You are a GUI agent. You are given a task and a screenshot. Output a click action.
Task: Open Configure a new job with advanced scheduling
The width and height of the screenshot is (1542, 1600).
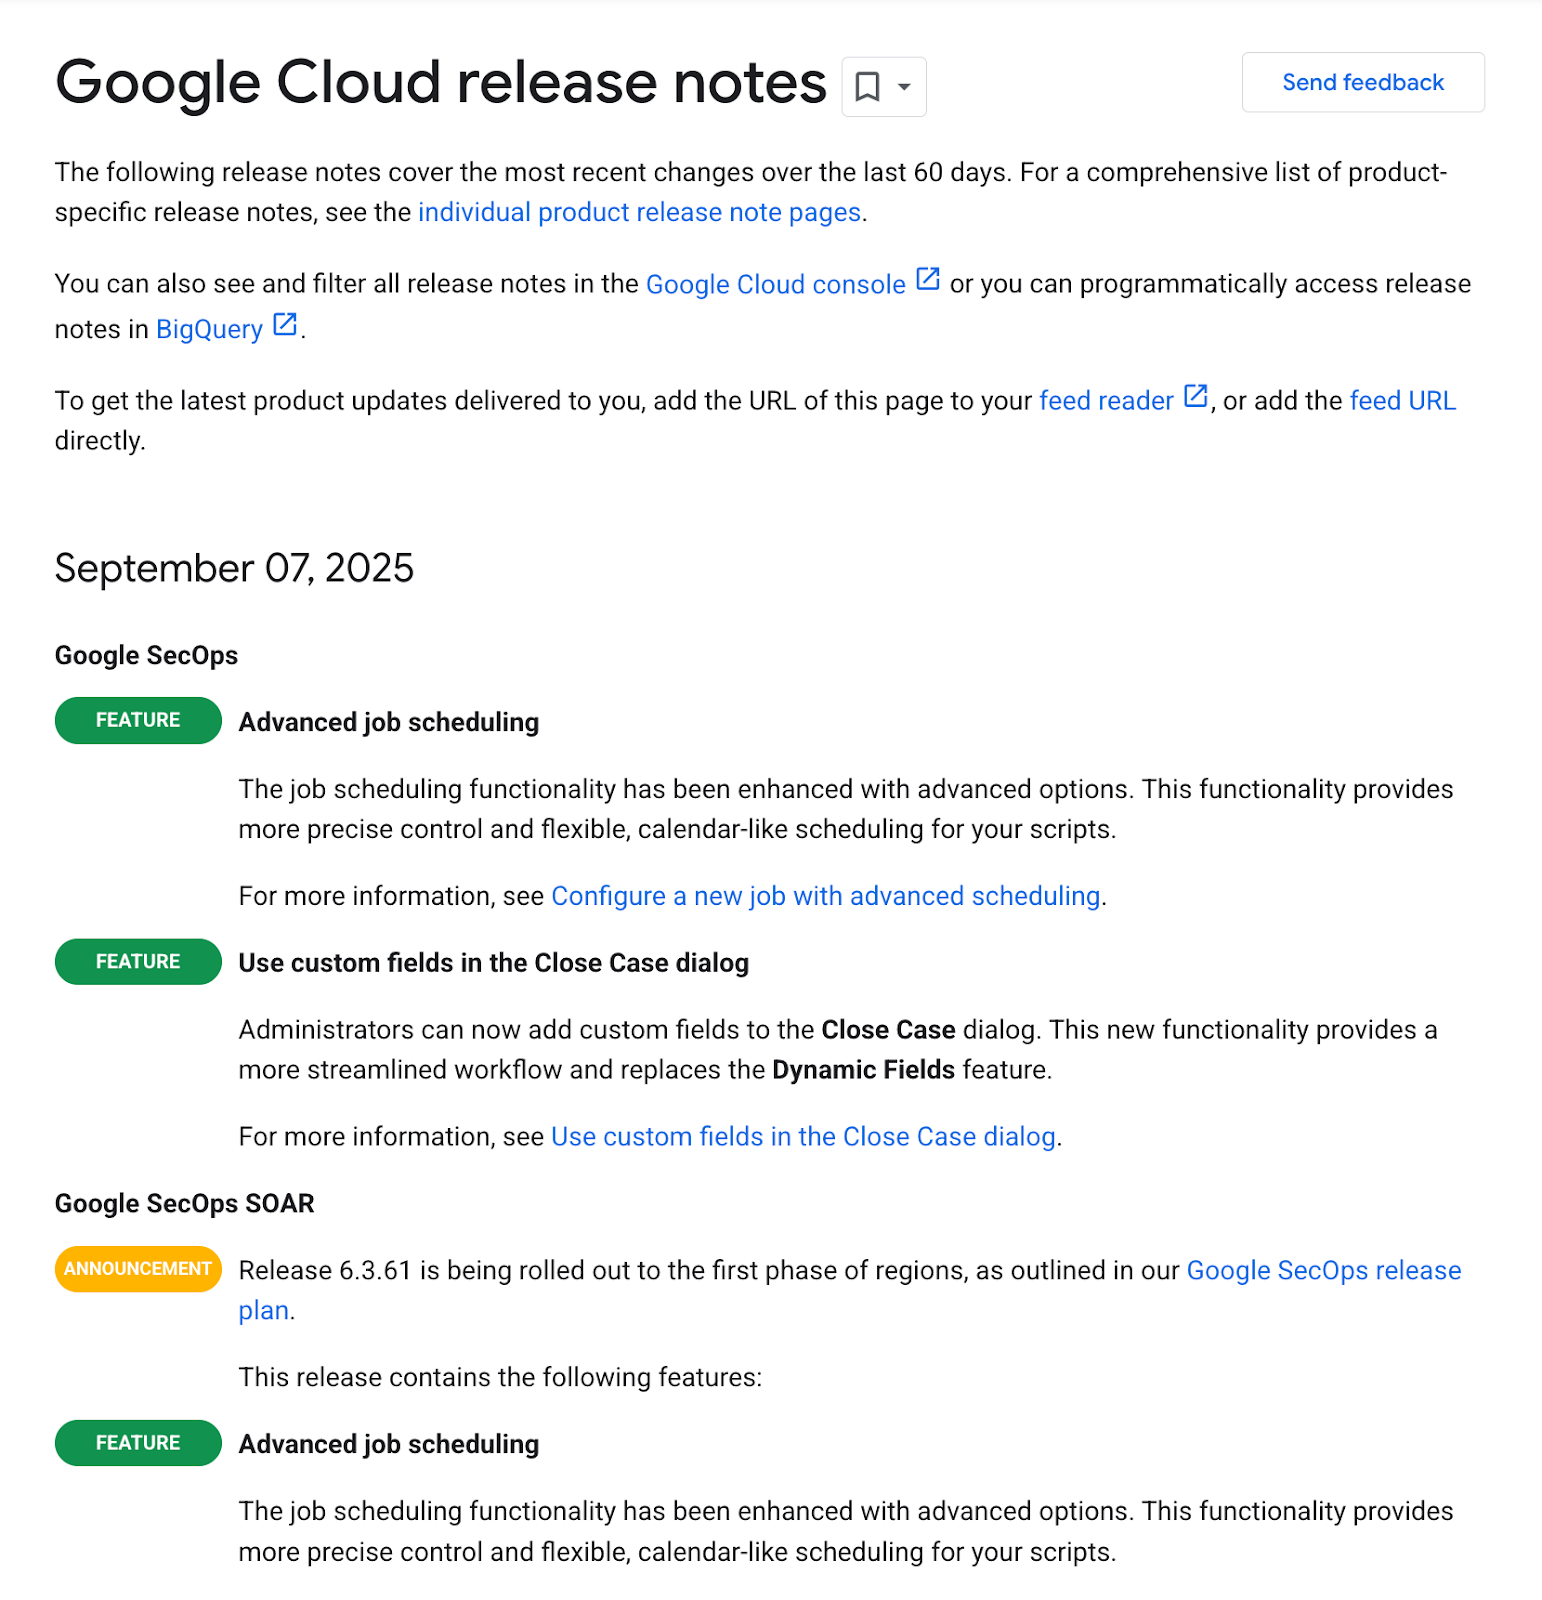click(x=826, y=895)
